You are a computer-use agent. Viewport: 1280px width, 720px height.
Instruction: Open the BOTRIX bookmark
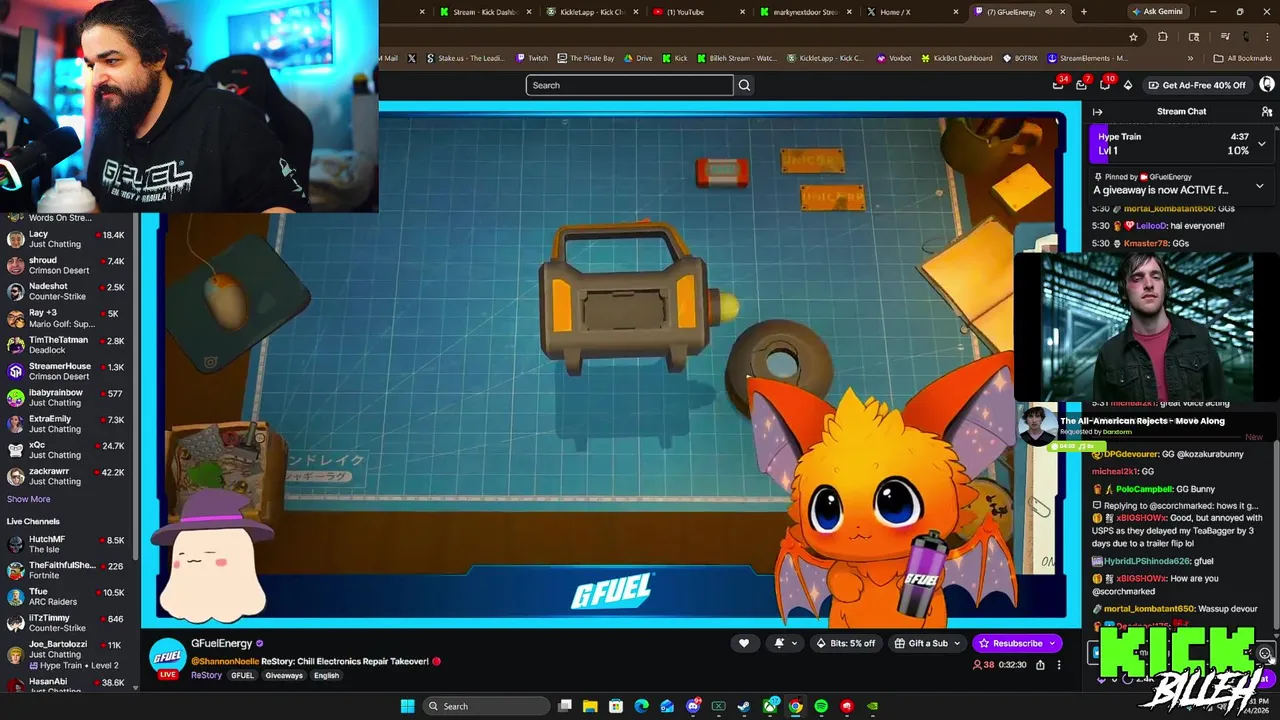[x=1019, y=58]
